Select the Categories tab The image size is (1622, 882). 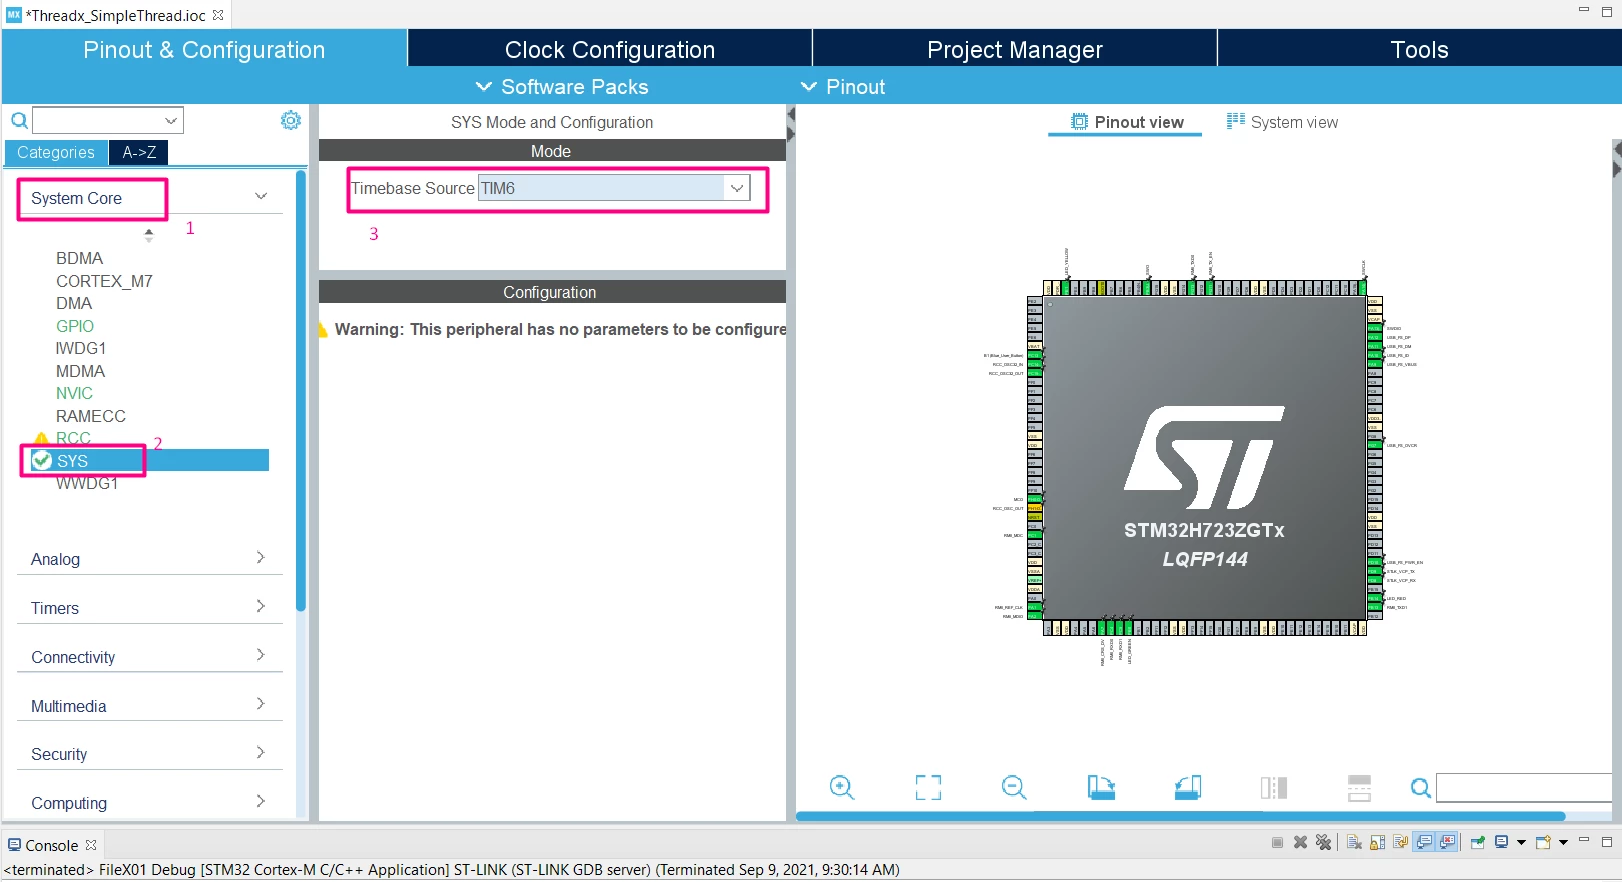click(56, 152)
